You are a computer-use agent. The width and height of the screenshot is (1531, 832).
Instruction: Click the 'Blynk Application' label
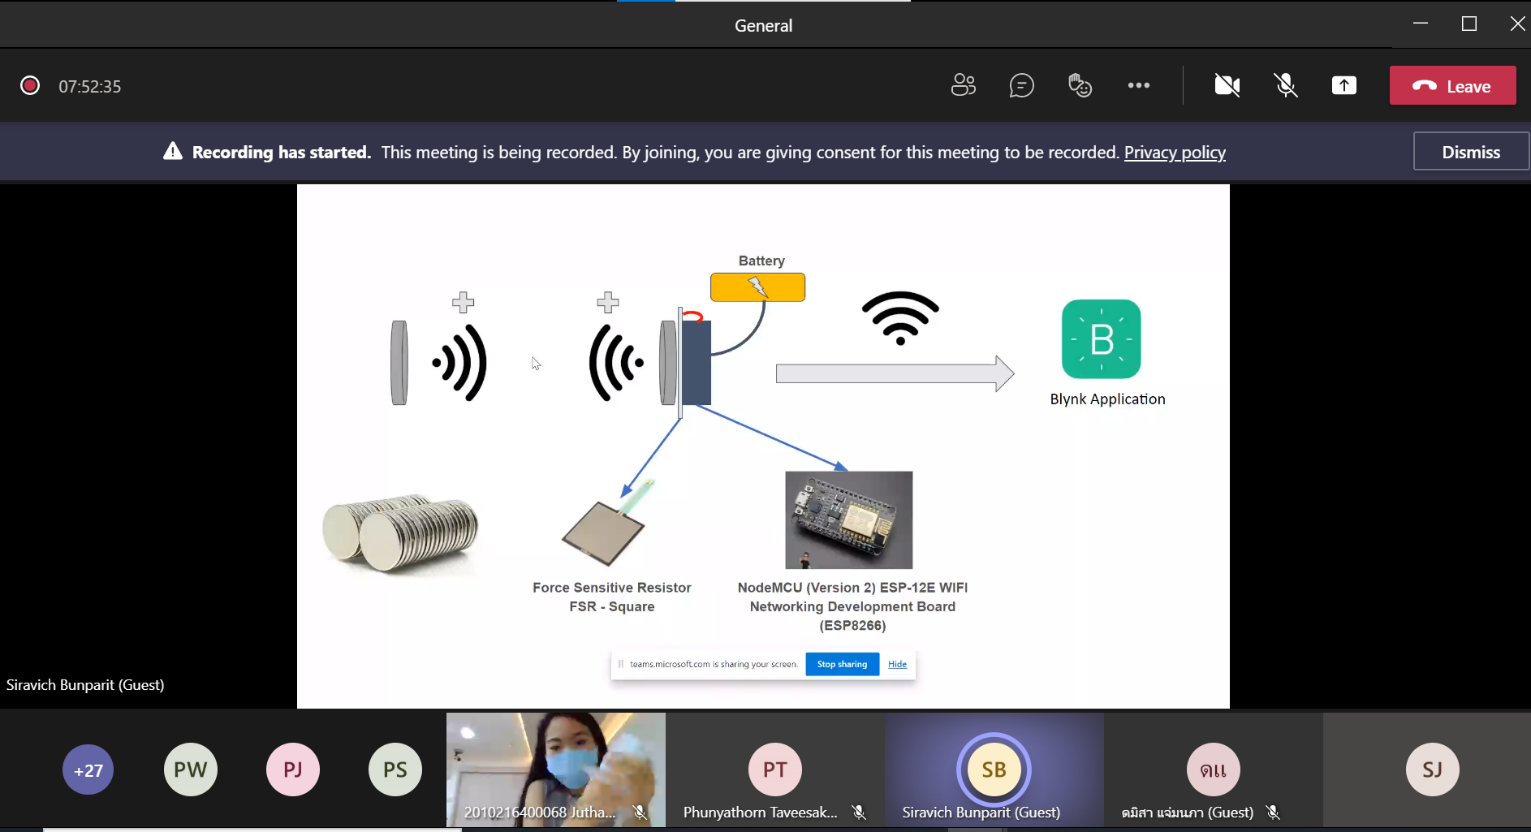click(1107, 399)
